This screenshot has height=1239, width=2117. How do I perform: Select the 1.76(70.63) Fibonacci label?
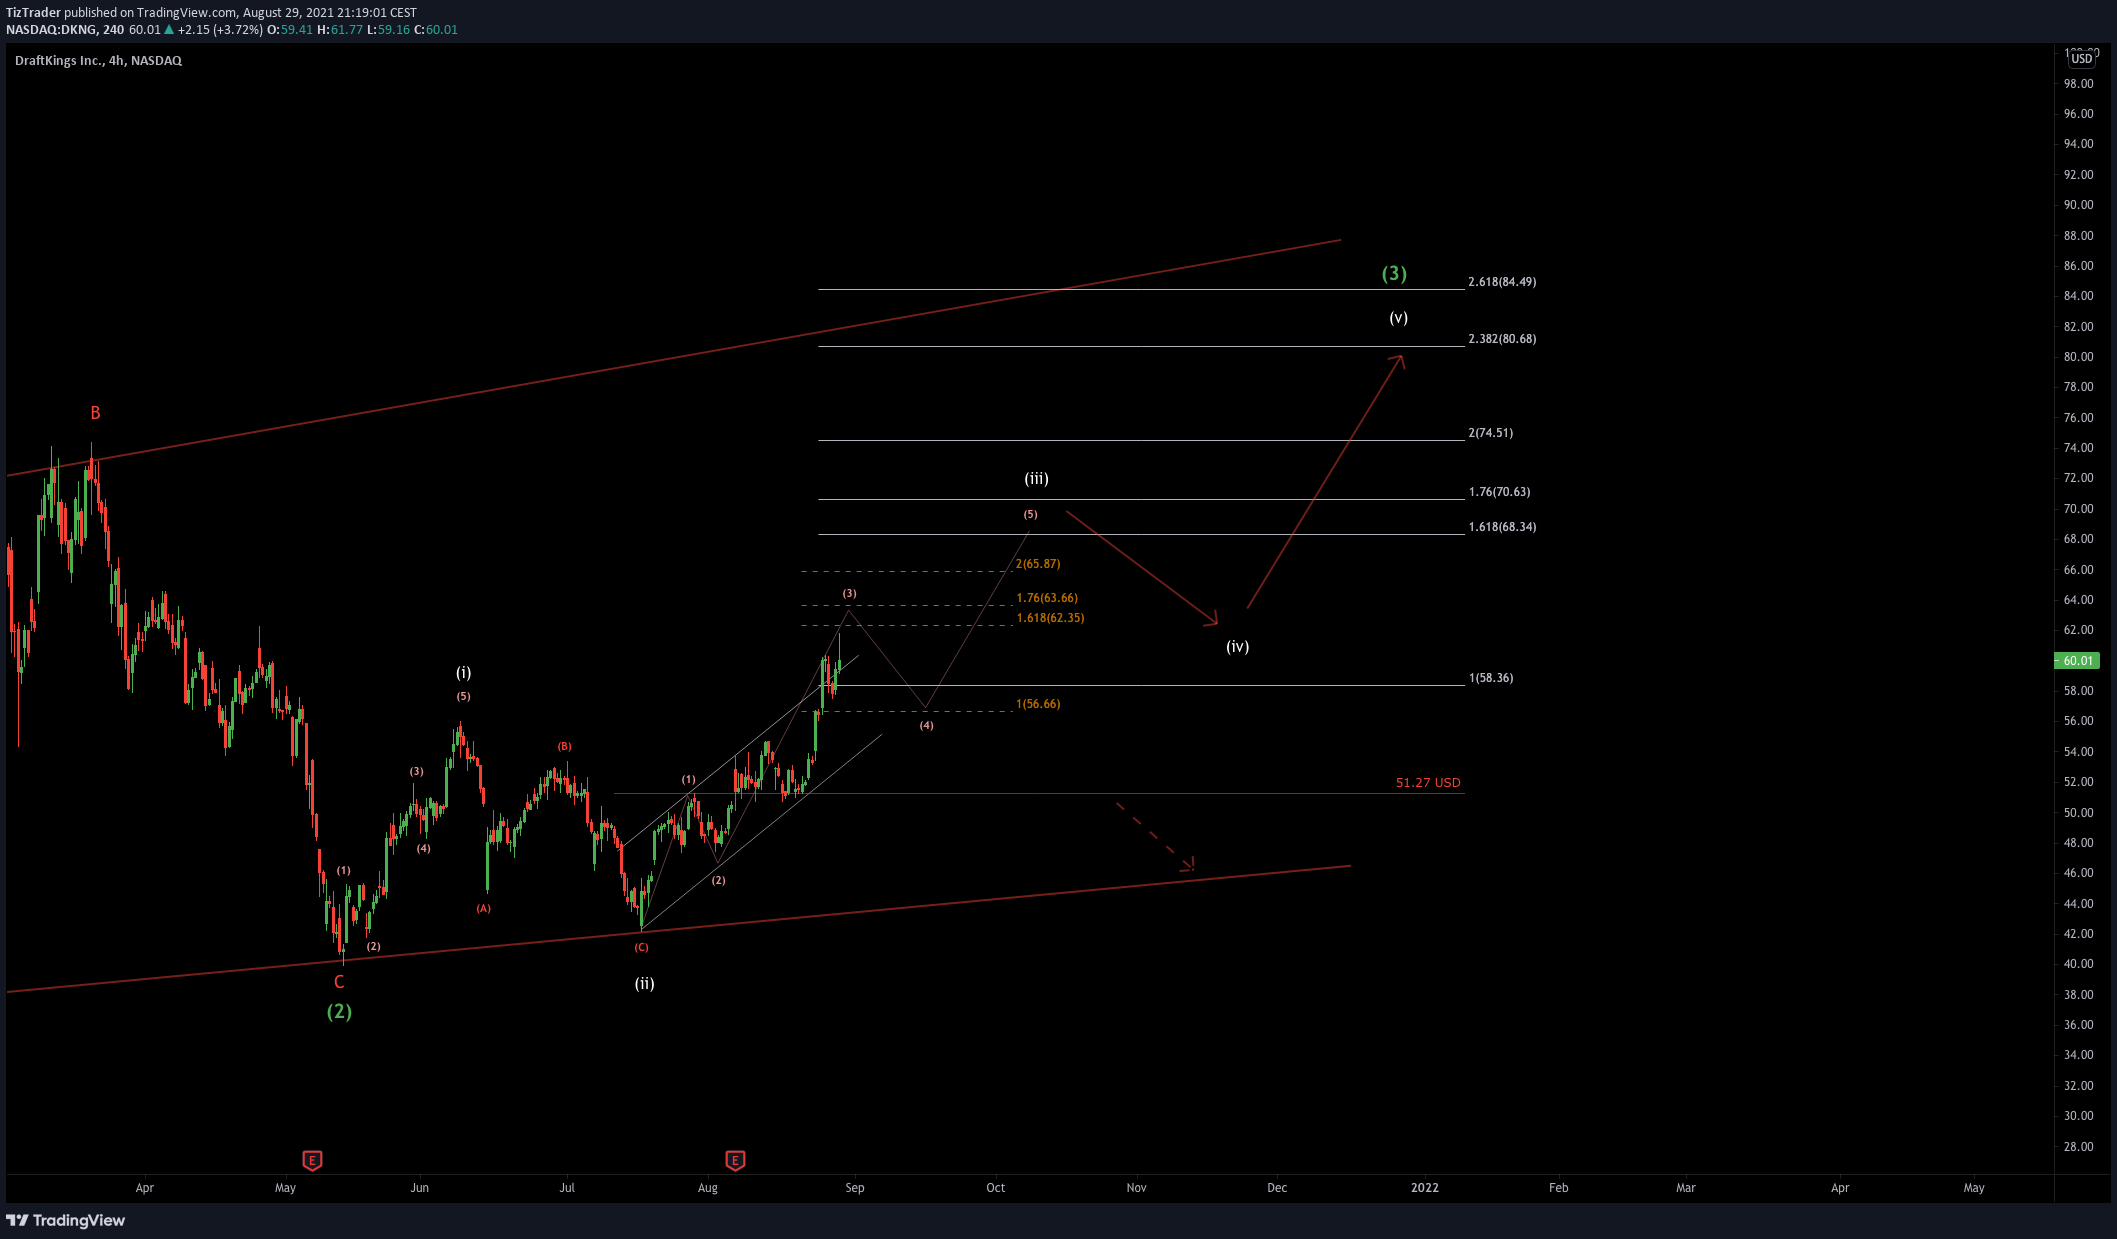[1499, 492]
